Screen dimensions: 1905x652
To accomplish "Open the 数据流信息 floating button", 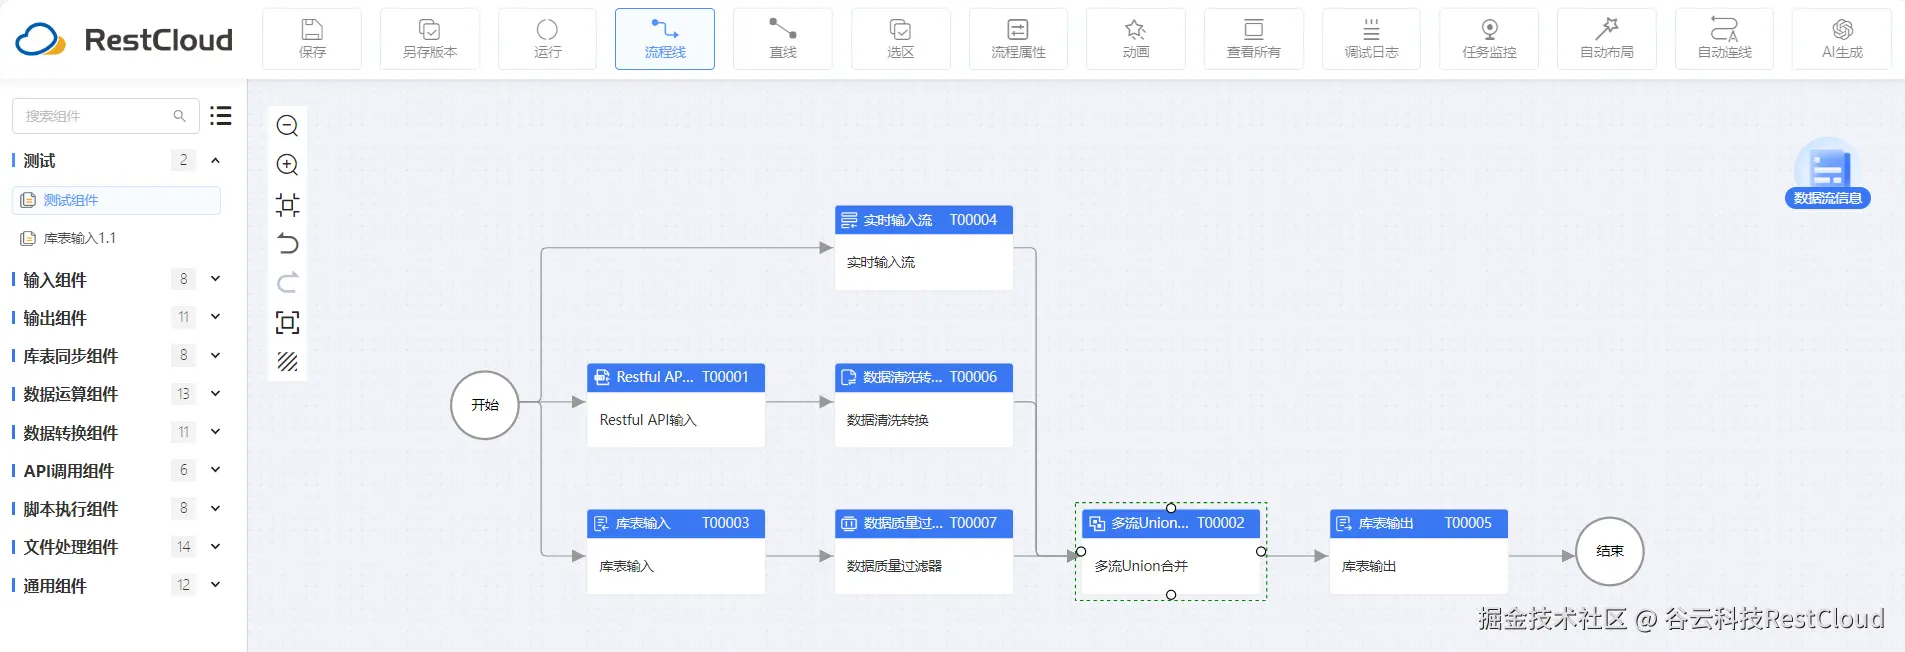I will 1828,174.
